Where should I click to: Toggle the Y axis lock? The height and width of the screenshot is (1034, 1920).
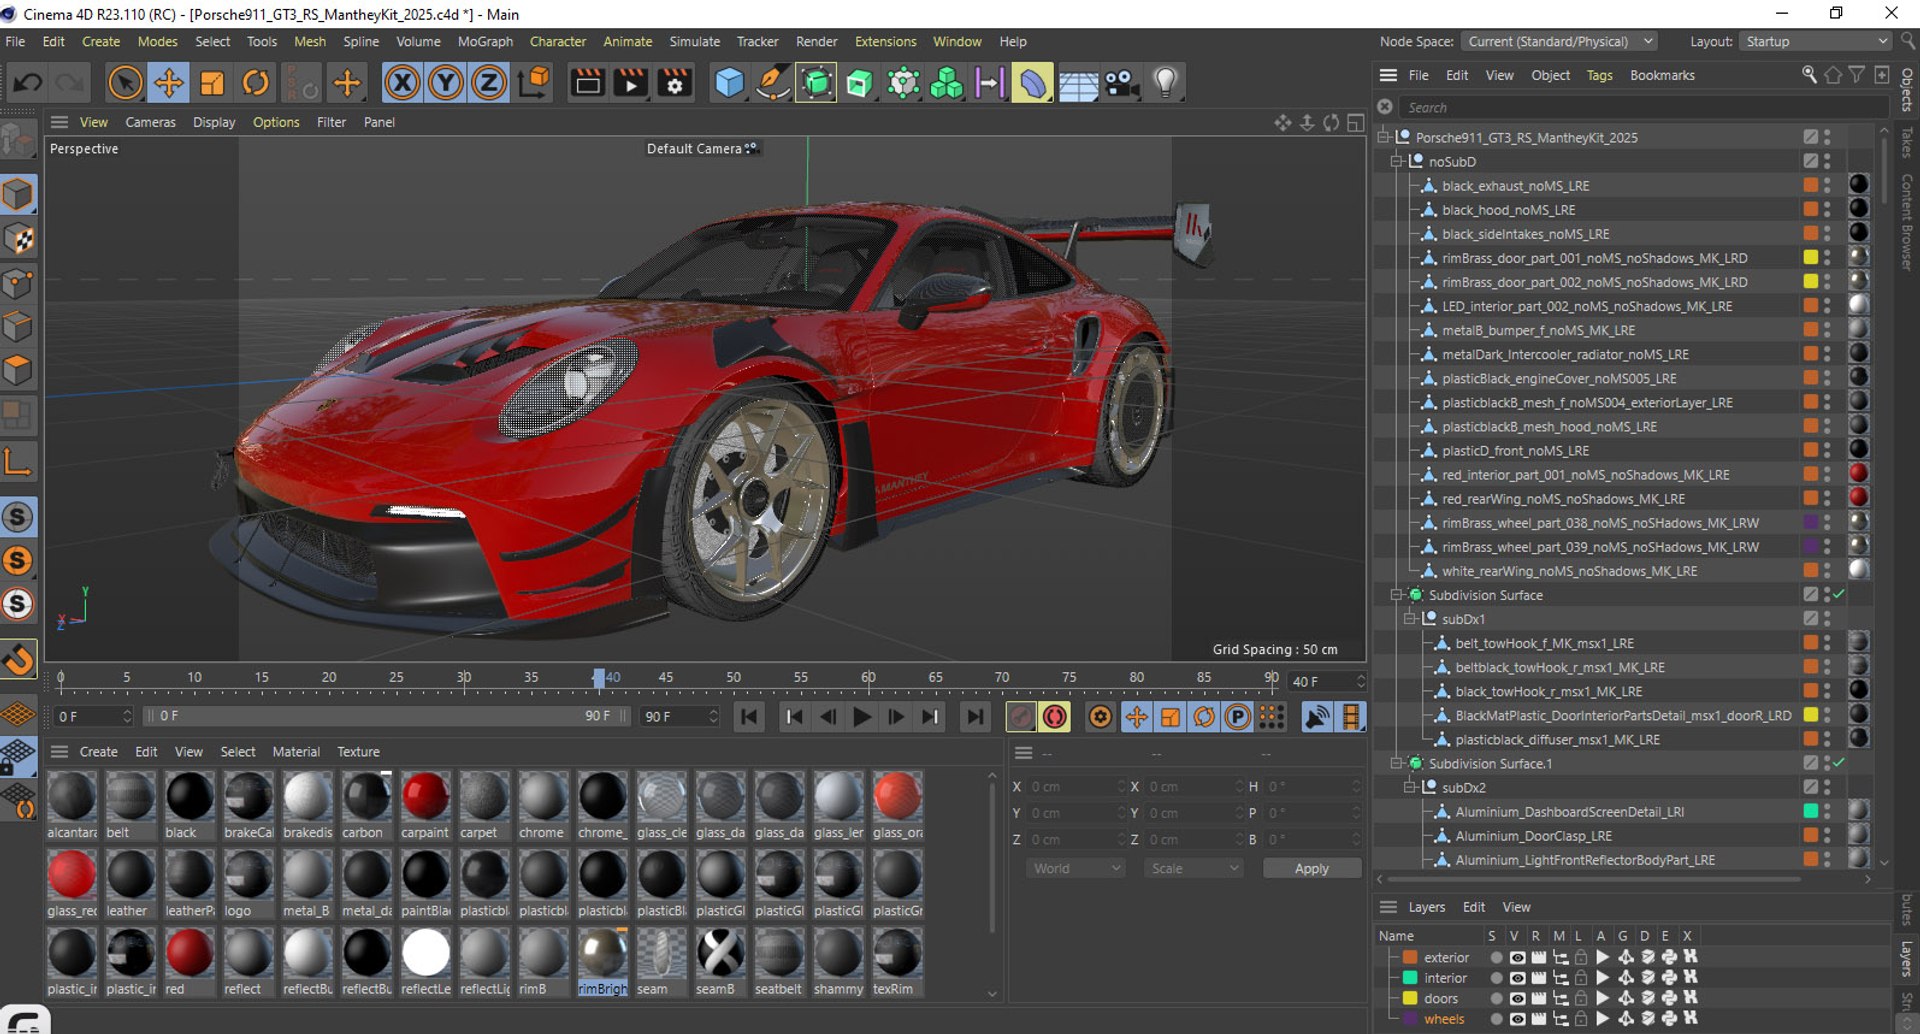[x=445, y=82]
